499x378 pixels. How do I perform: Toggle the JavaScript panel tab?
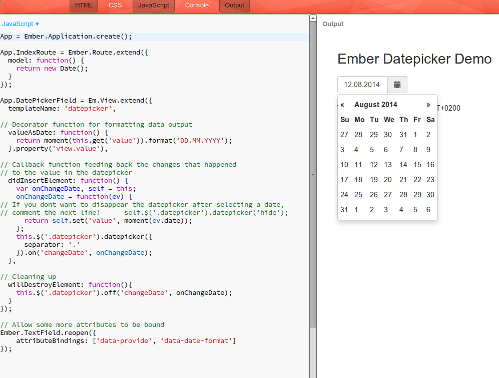click(154, 6)
